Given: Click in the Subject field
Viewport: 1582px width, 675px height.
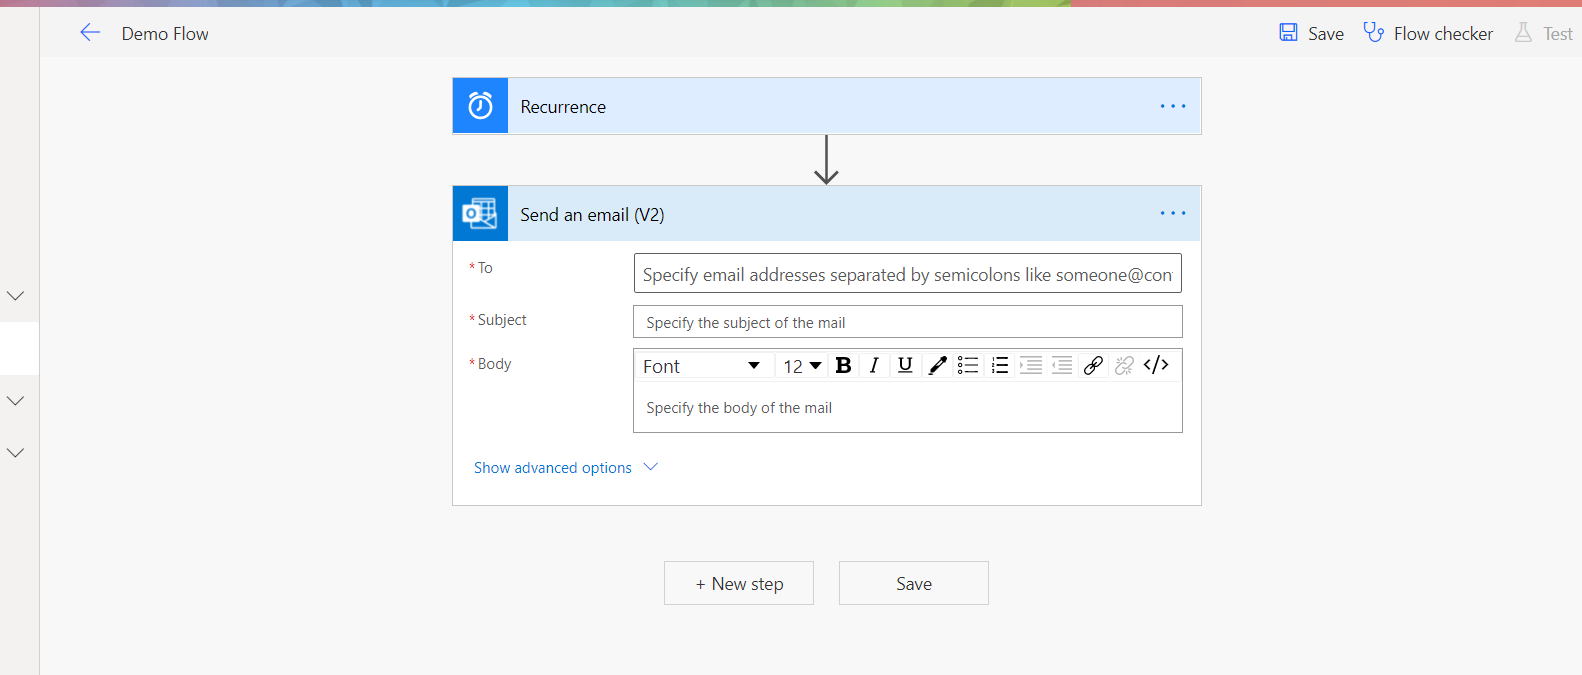Looking at the screenshot, I should [907, 322].
